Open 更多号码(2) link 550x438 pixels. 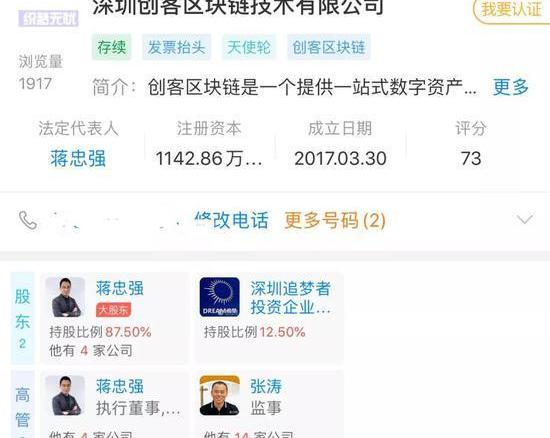pos(335,220)
